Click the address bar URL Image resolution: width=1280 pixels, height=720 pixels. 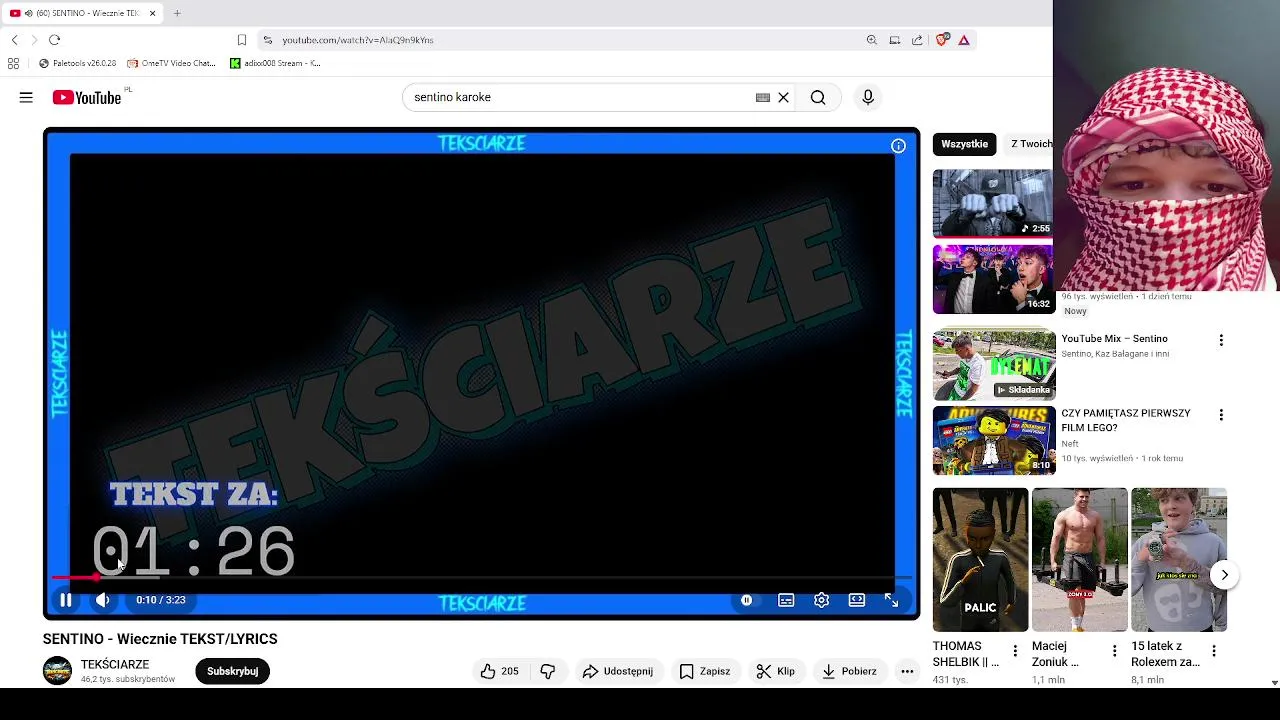coord(357,40)
